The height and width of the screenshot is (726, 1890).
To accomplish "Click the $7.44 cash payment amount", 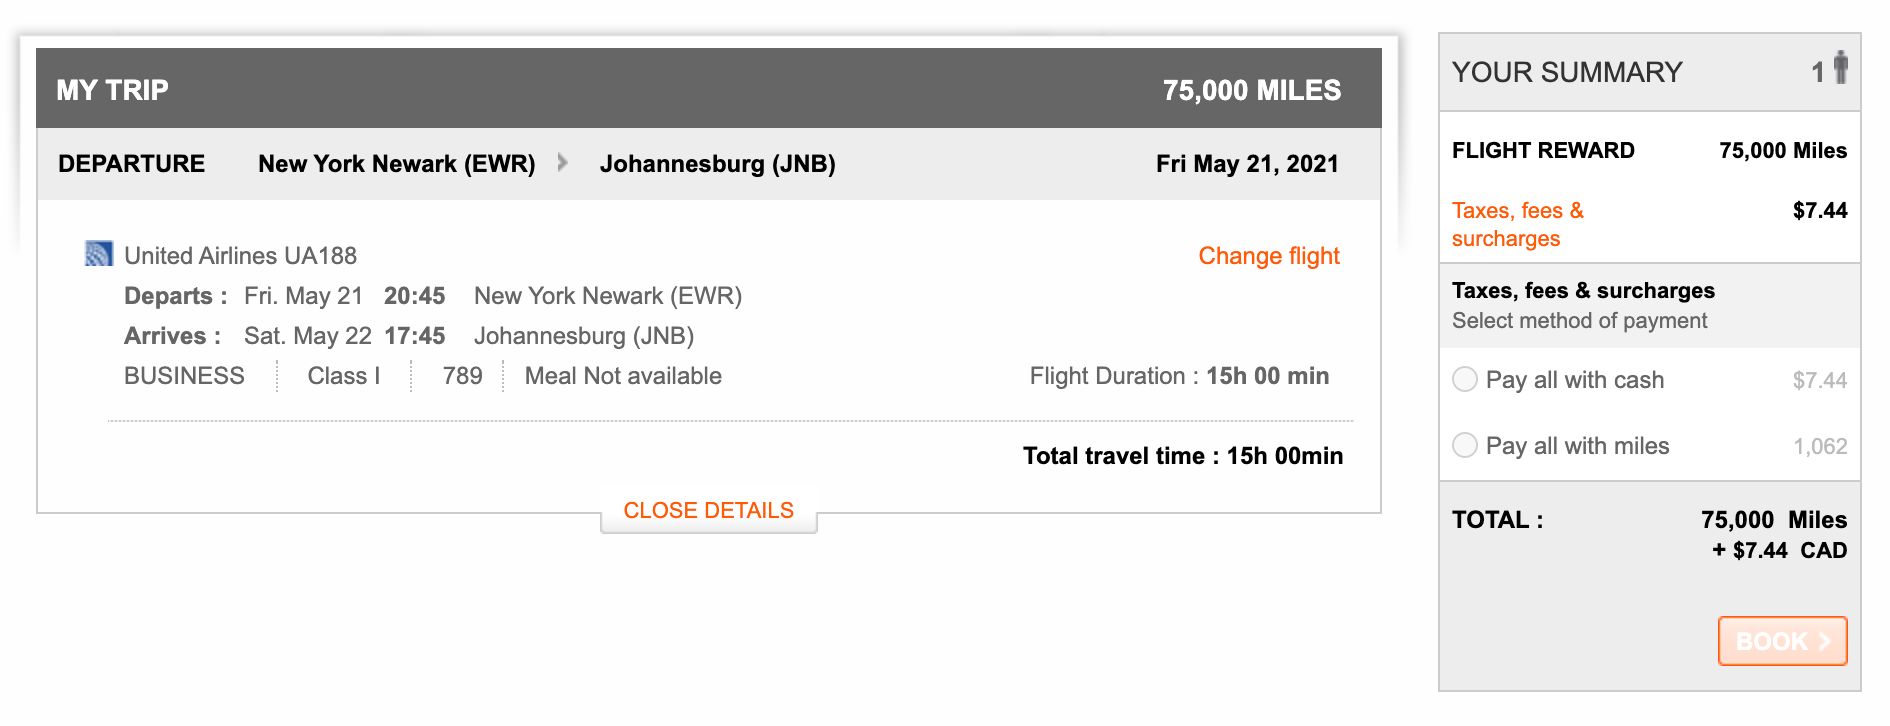I will pos(1819,380).
